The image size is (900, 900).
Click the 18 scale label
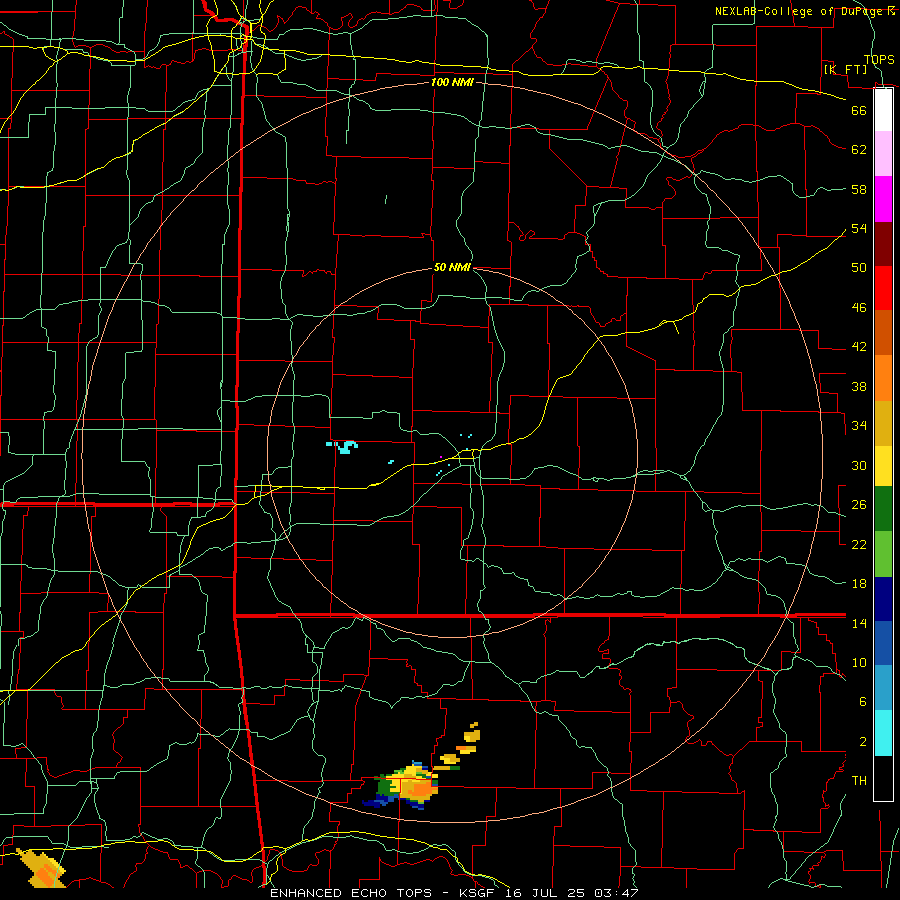(859, 584)
